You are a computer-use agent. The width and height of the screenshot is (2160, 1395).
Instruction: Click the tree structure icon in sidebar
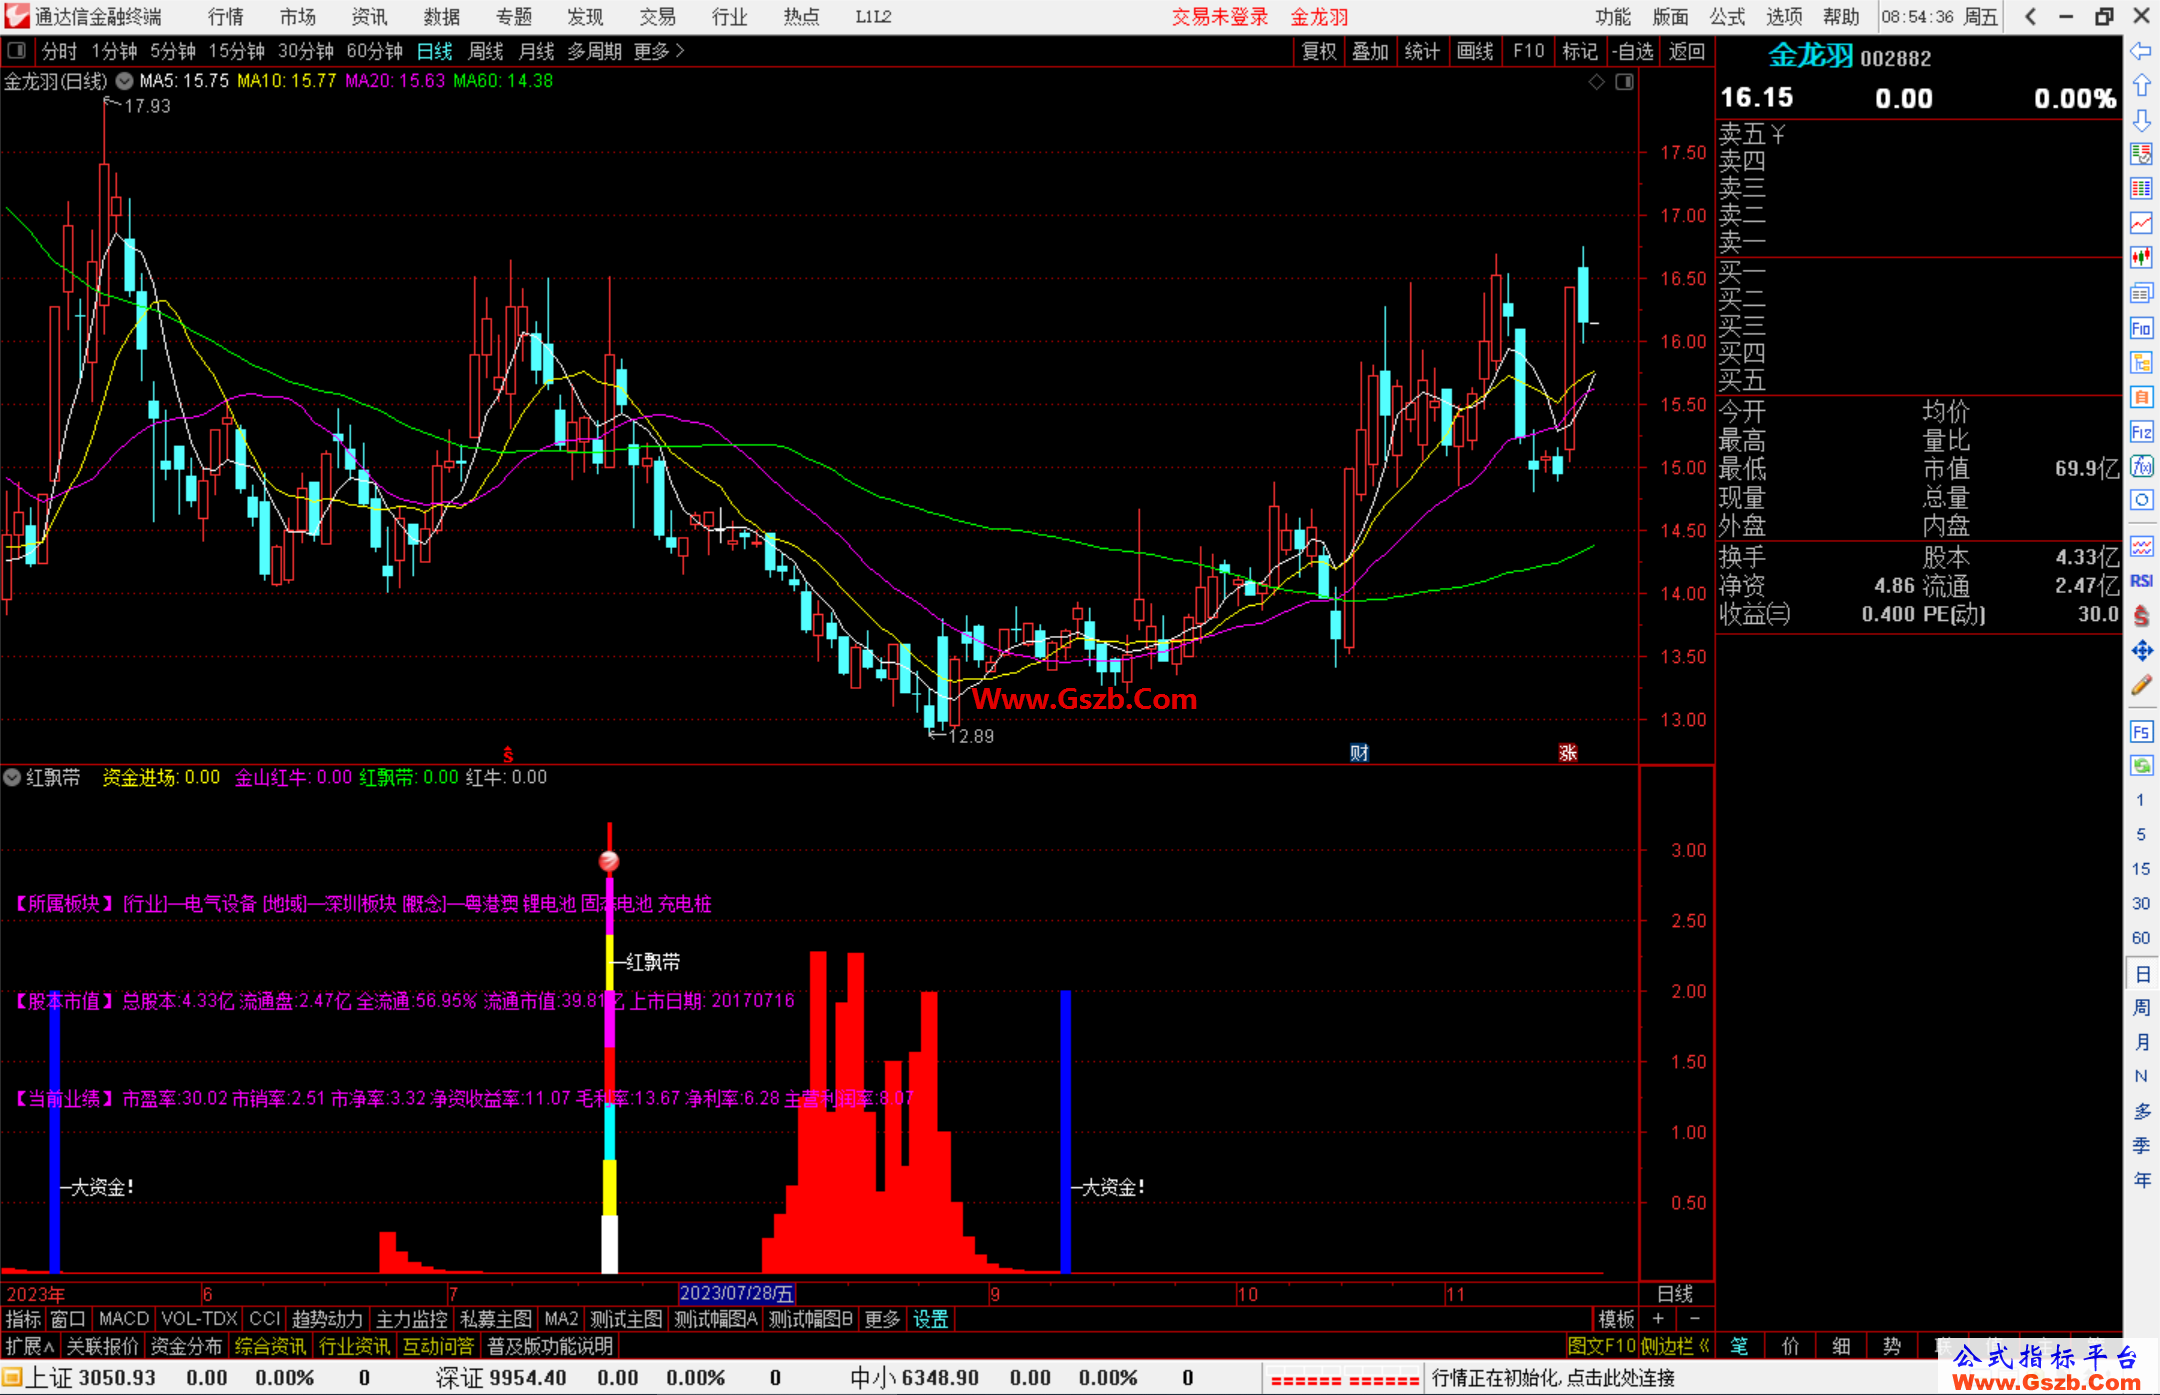tap(2141, 363)
